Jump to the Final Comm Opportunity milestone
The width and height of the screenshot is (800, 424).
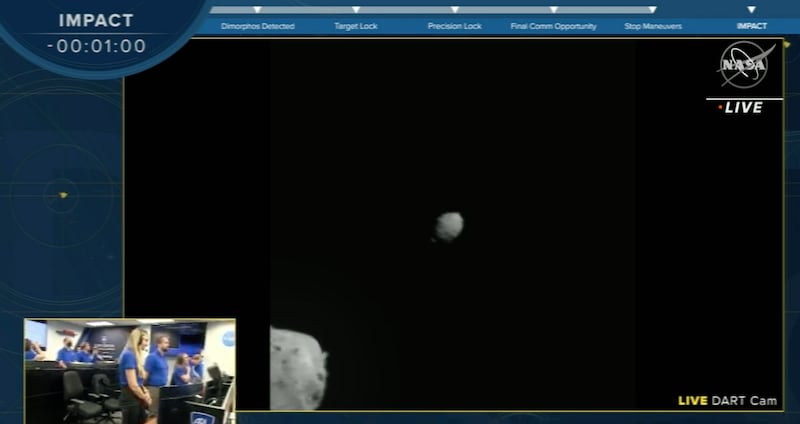point(553,26)
